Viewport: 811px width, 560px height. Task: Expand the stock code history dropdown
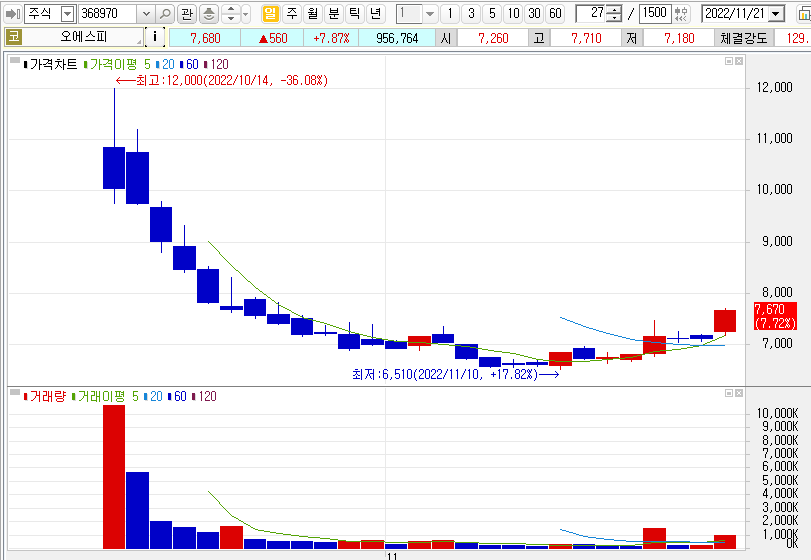point(146,14)
